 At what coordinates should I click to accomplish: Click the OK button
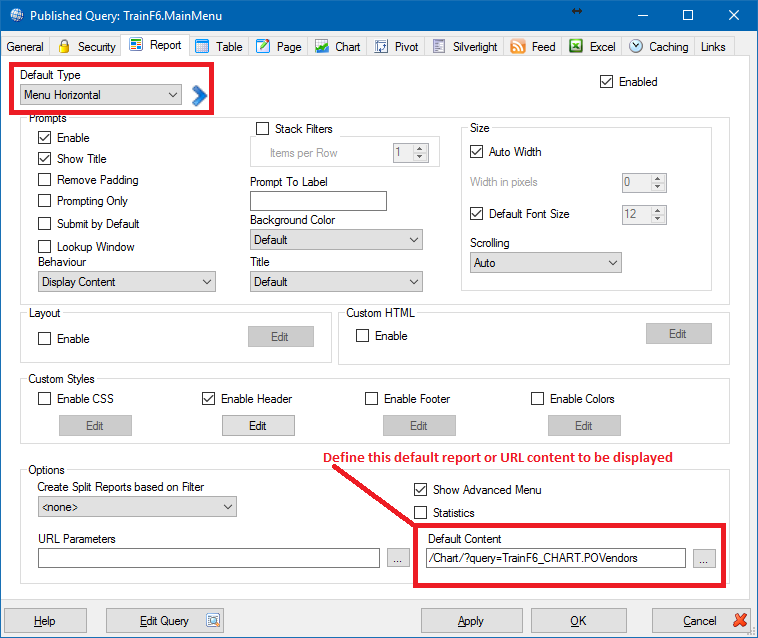click(x=579, y=621)
